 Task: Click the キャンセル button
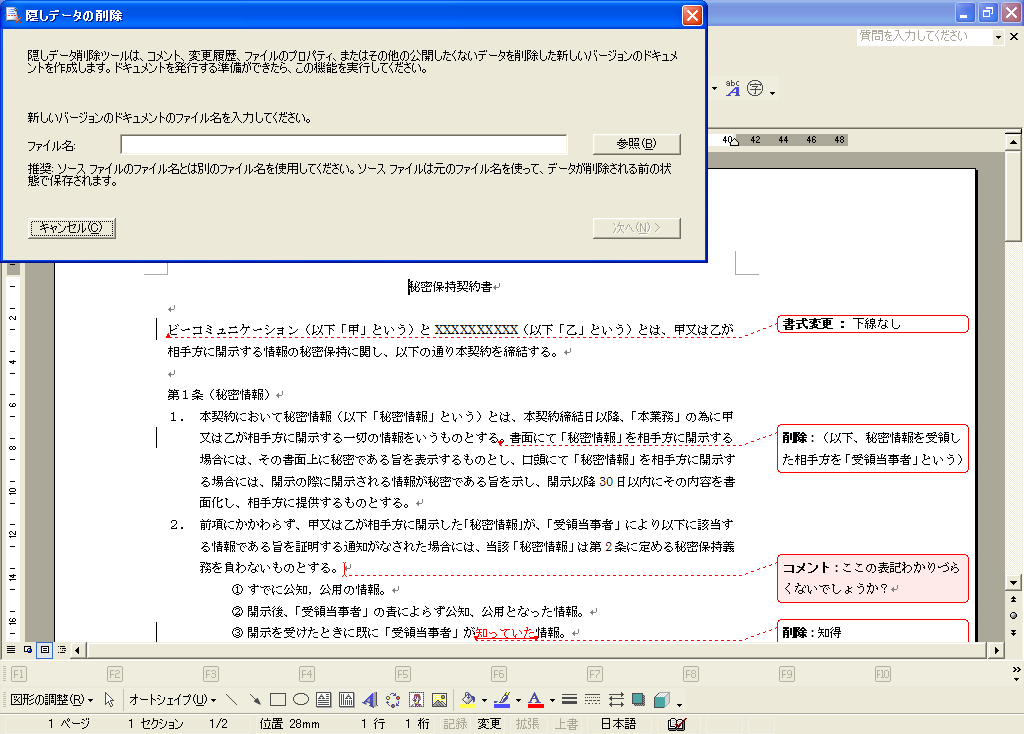coord(72,228)
